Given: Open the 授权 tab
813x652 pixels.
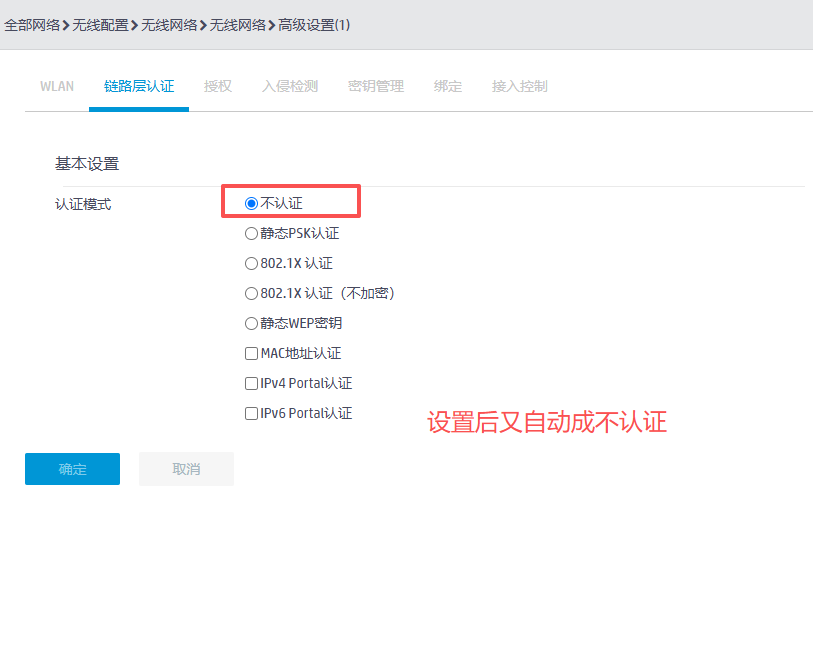Looking at the screenshot, I should [x=218, y=86].
